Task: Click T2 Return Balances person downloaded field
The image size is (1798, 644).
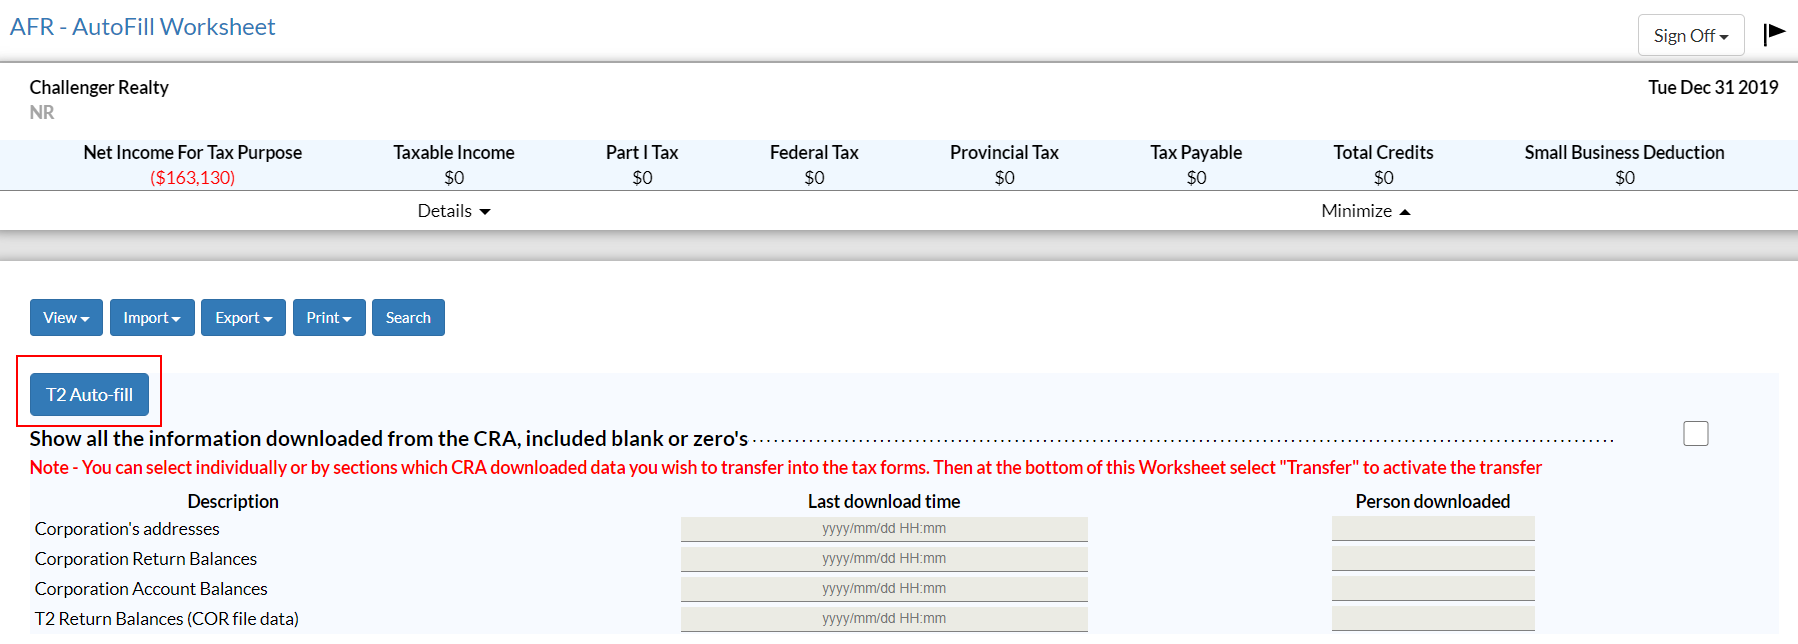Action: pos(1432,619)
